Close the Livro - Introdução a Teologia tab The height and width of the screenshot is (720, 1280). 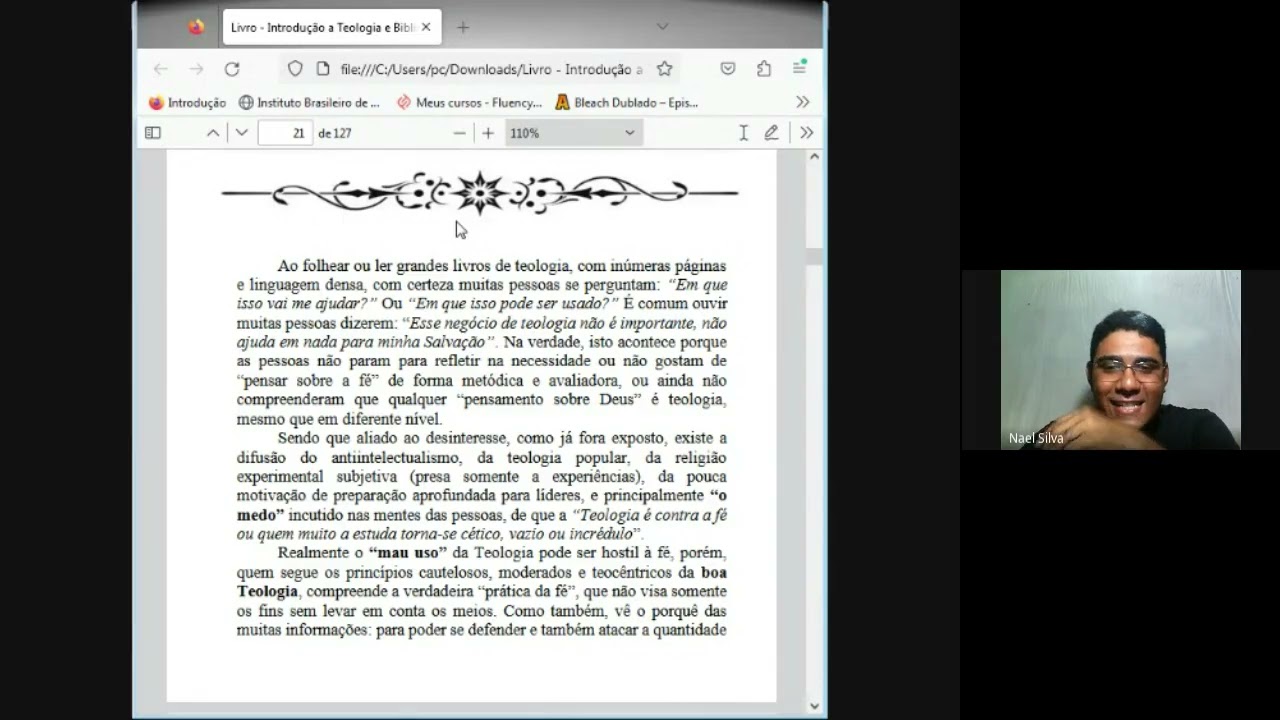click(426, 28)
